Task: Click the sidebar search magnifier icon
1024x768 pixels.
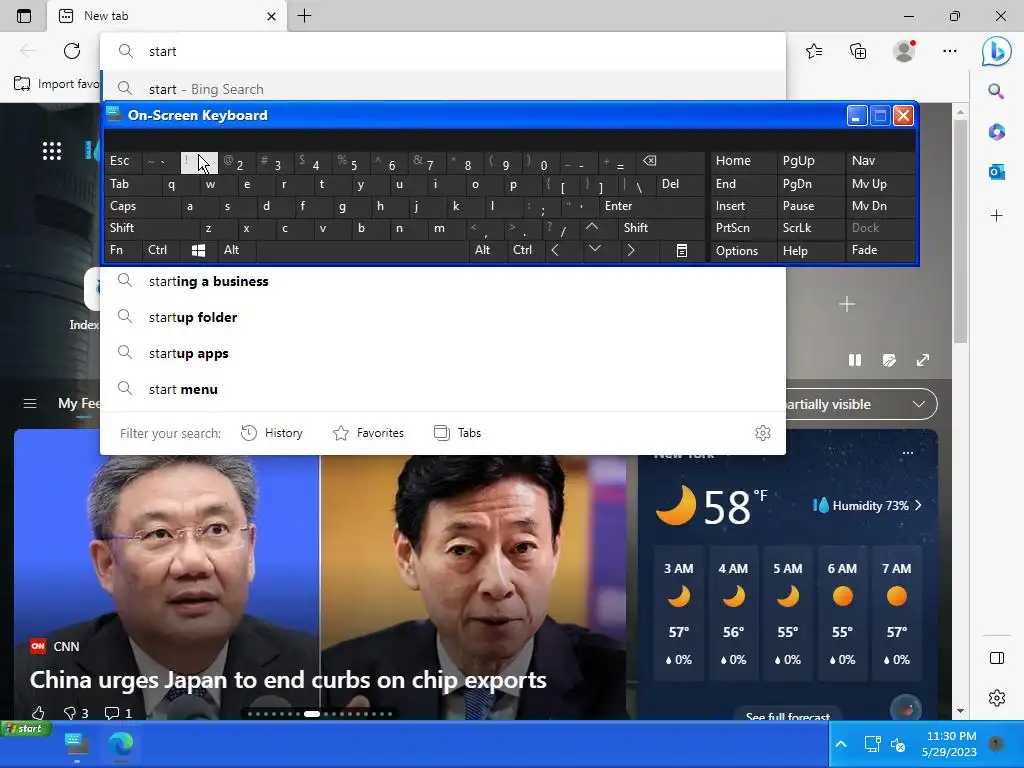Action: [996, 91]
